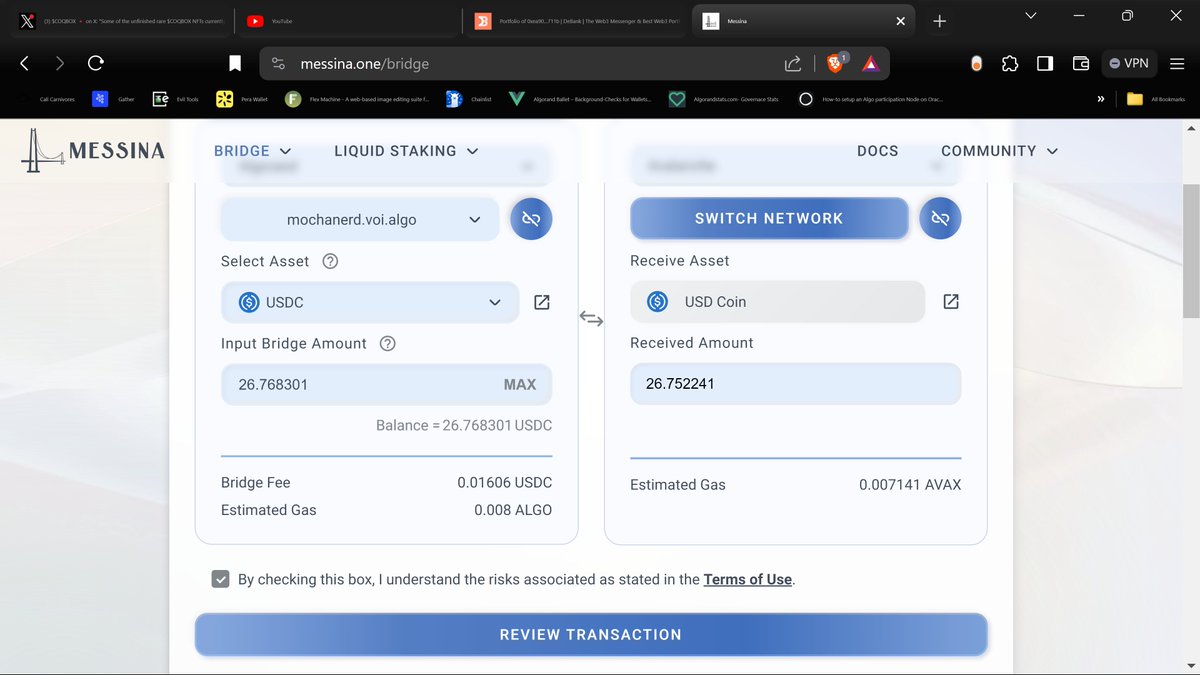Screen dimensions: 1200x675
Task: Open the Algorandstats Governance Stats bookmark
Action: click(x=723, y=99)
